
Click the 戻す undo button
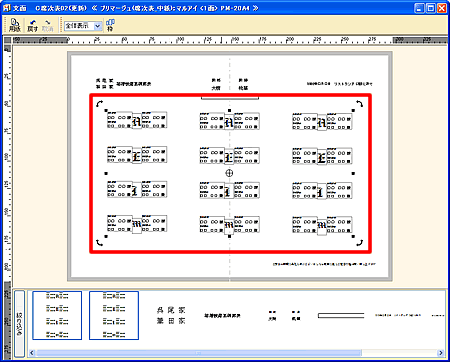(x=33, y=26)
